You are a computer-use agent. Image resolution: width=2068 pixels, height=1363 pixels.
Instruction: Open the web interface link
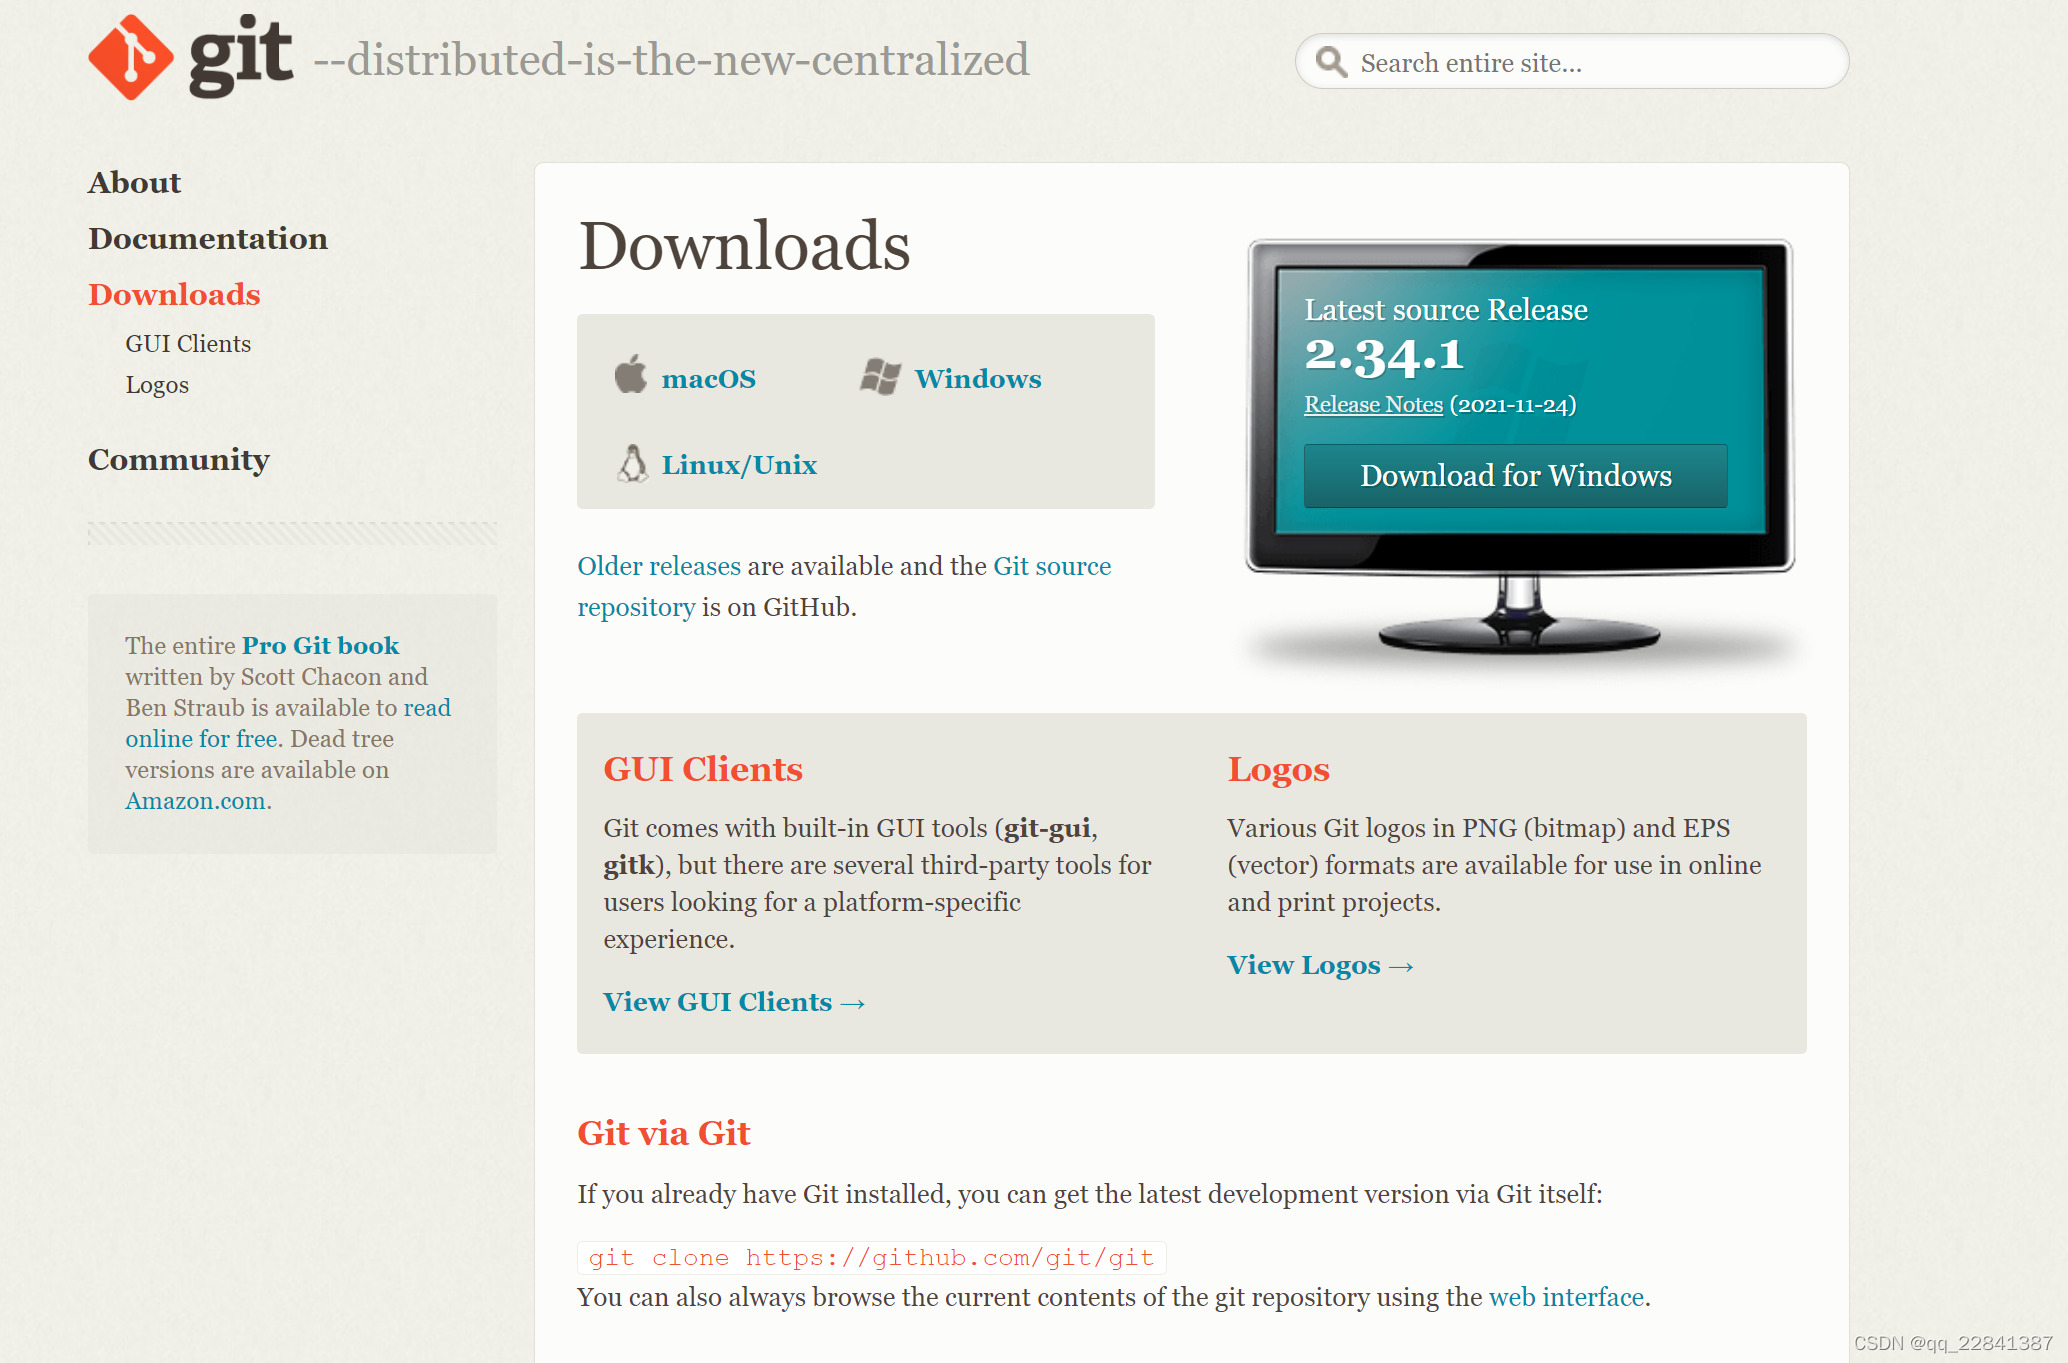[x=1566, y=1298]
